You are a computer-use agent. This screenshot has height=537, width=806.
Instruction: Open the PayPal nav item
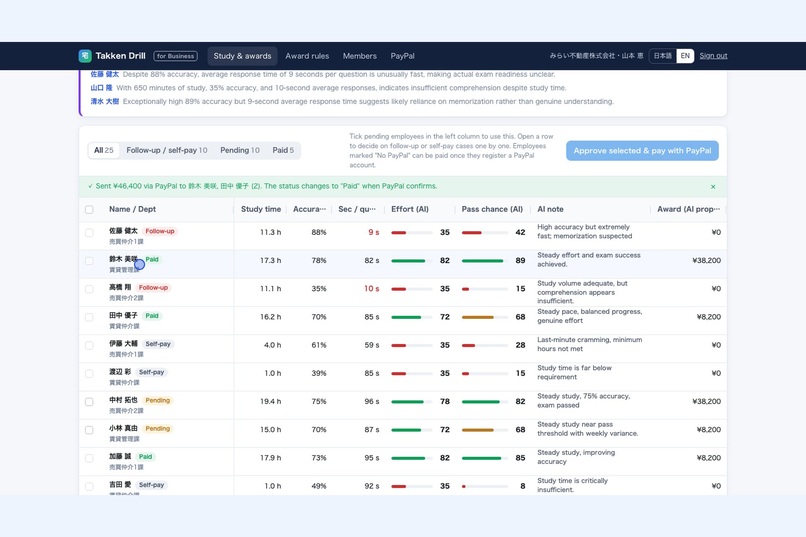[402, 56]
